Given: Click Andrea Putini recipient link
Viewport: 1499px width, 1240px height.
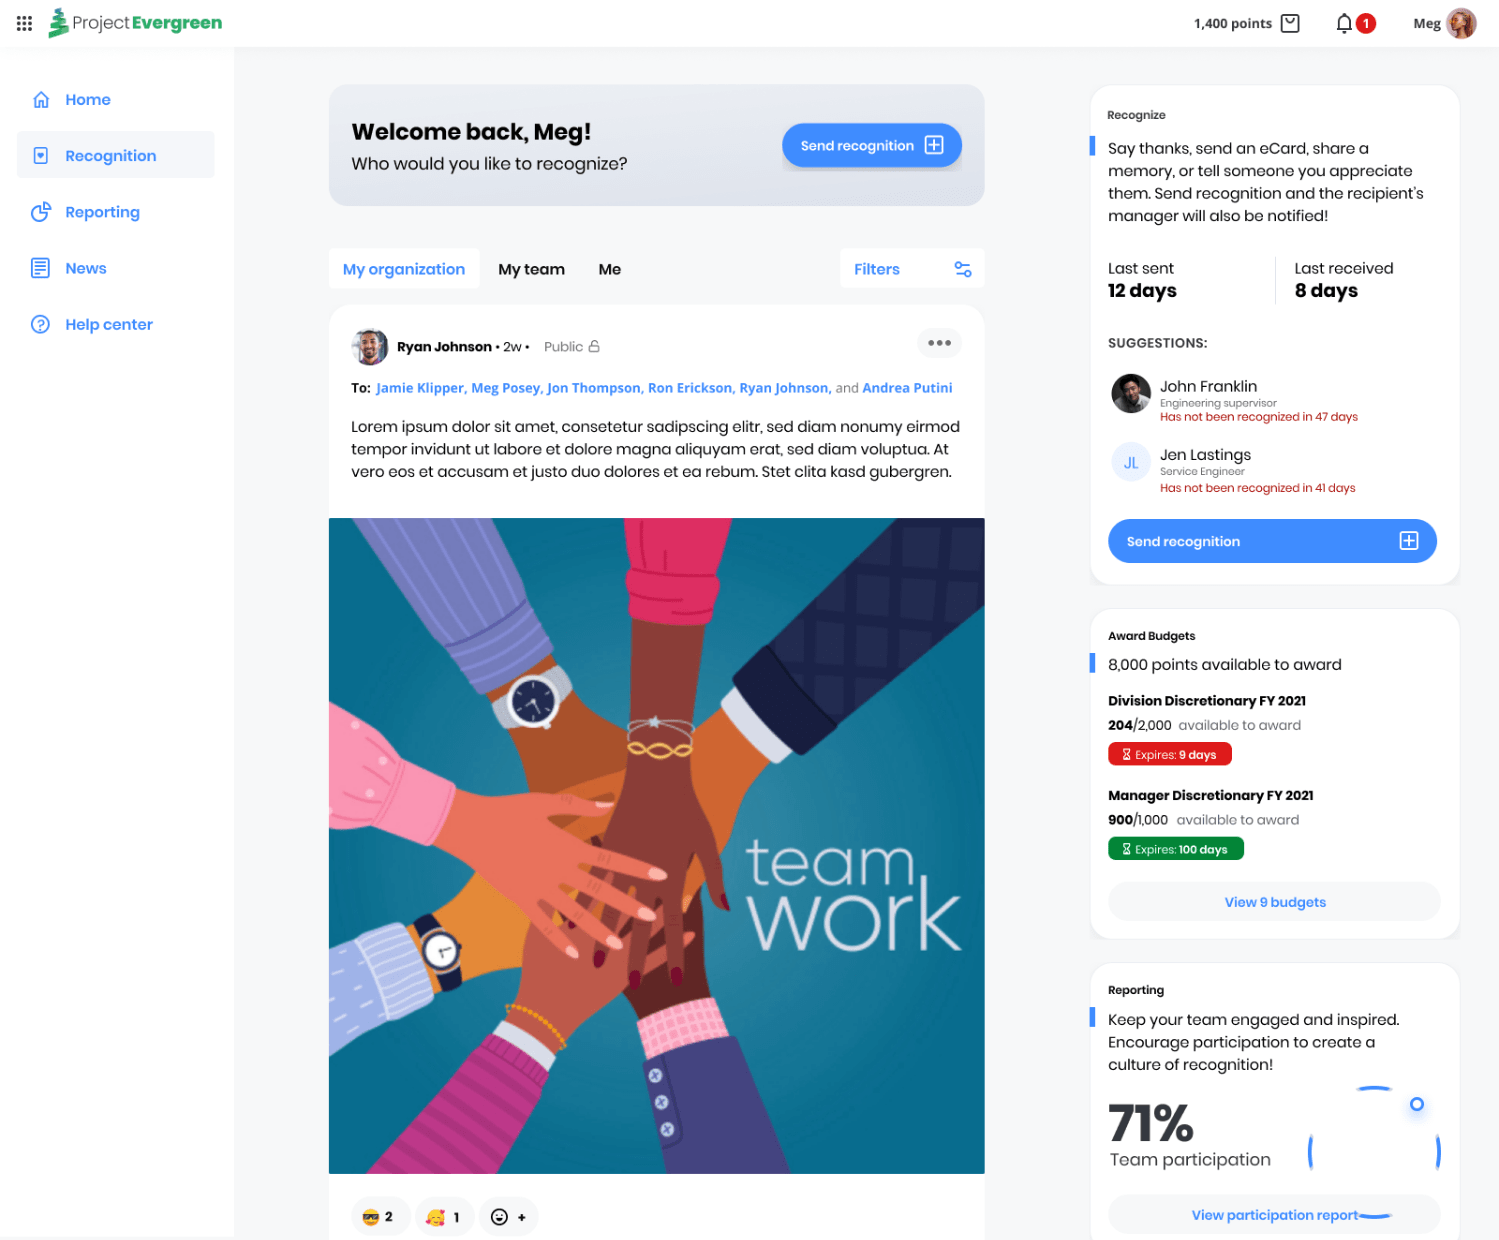Looking at the screenshot, I should pyautogui.click(x=907, y=388).
